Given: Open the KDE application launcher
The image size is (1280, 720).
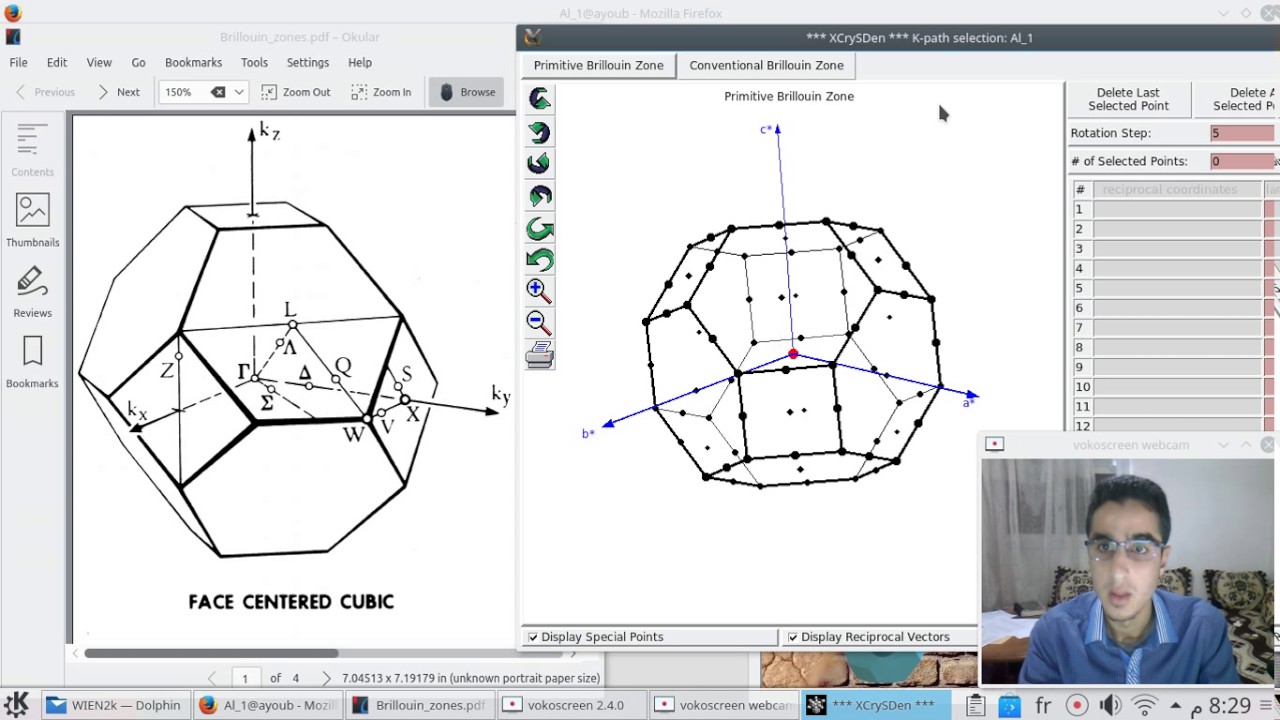Looking at the screenshot, I should tap(16, 704).
